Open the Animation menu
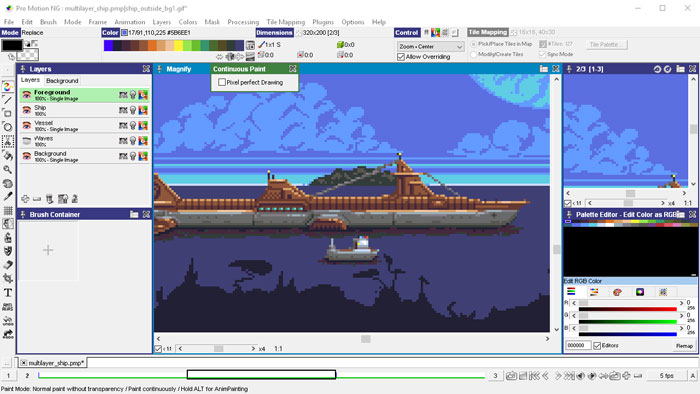 (129, 22)
